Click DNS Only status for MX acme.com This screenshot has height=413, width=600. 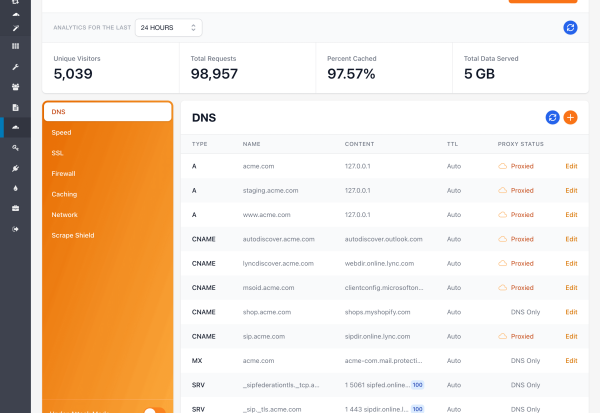click(x=525, y=361)
